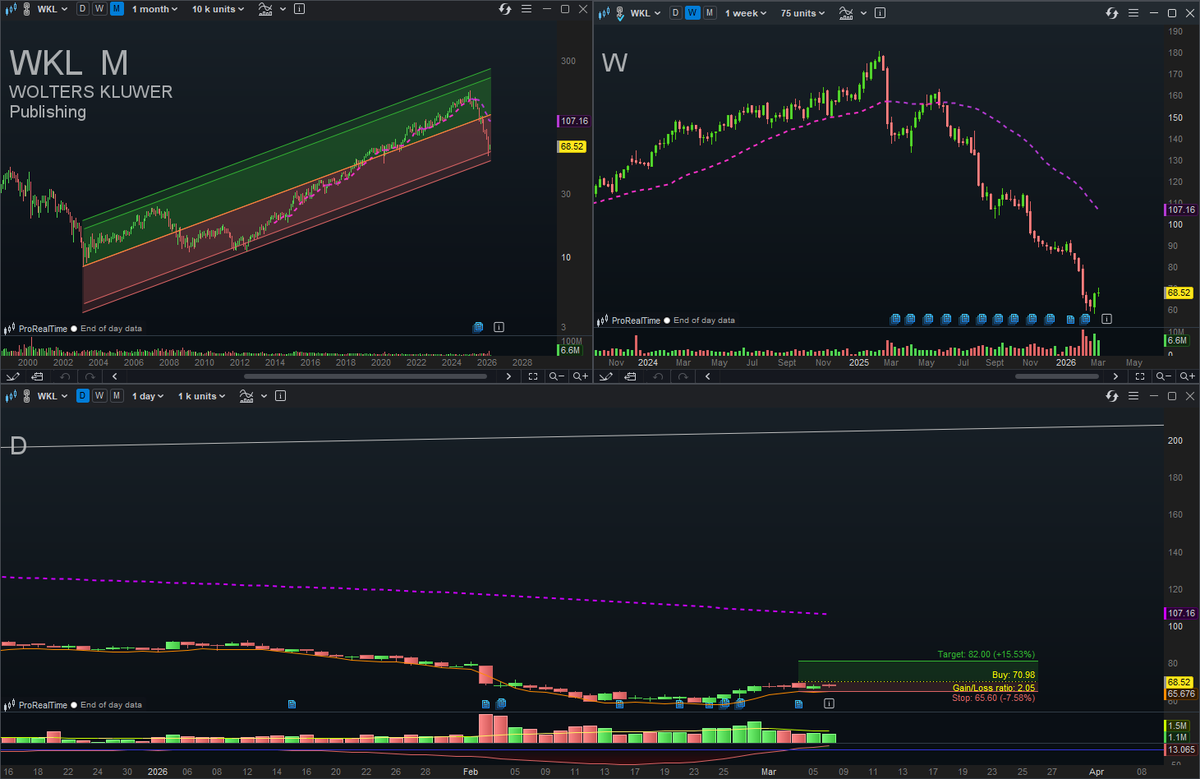Open the '1 month' timeframe dropdown

pyautogui.click(x=155, y=9)
